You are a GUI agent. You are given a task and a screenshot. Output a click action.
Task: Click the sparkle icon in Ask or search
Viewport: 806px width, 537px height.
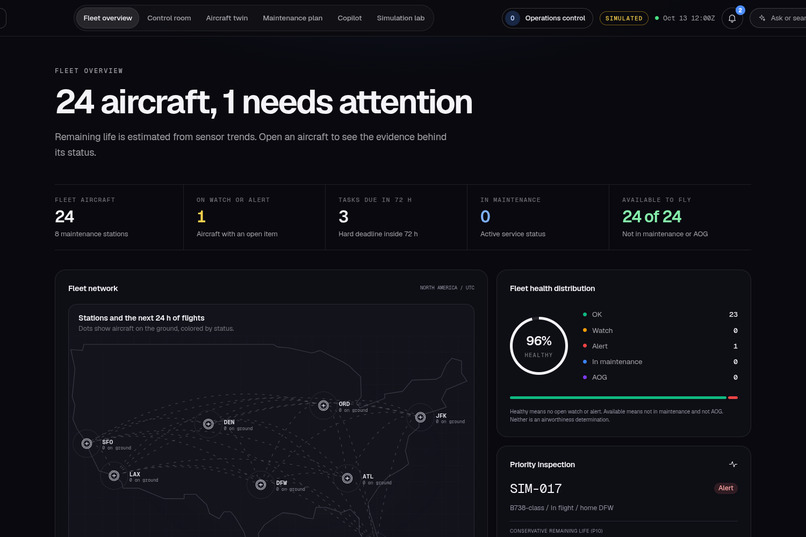coord(762,18)
